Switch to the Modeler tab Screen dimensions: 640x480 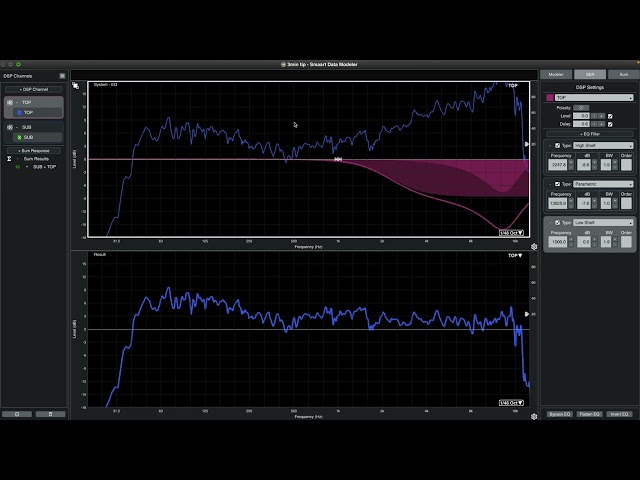556,75
